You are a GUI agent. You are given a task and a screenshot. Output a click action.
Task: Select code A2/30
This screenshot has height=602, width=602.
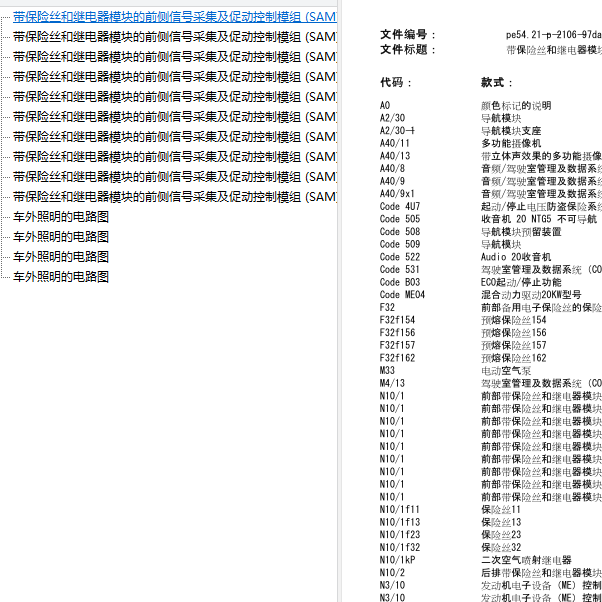(392, 118)
